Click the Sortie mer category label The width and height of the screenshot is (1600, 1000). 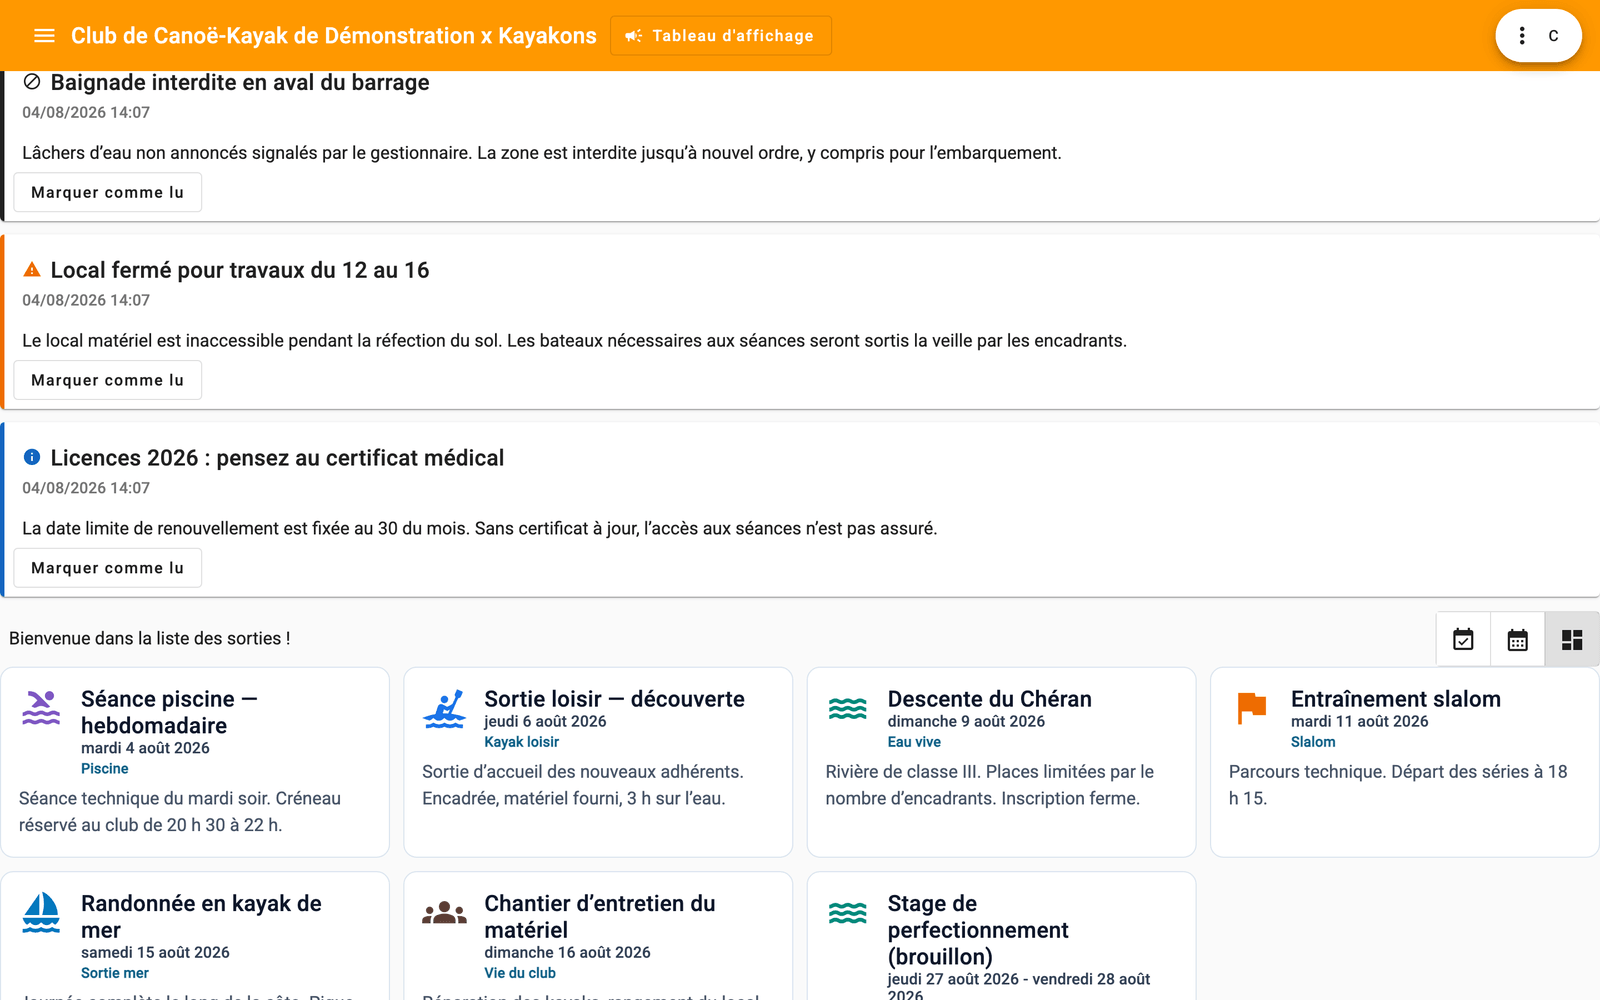pyautogui.click(x=115, y=973)
